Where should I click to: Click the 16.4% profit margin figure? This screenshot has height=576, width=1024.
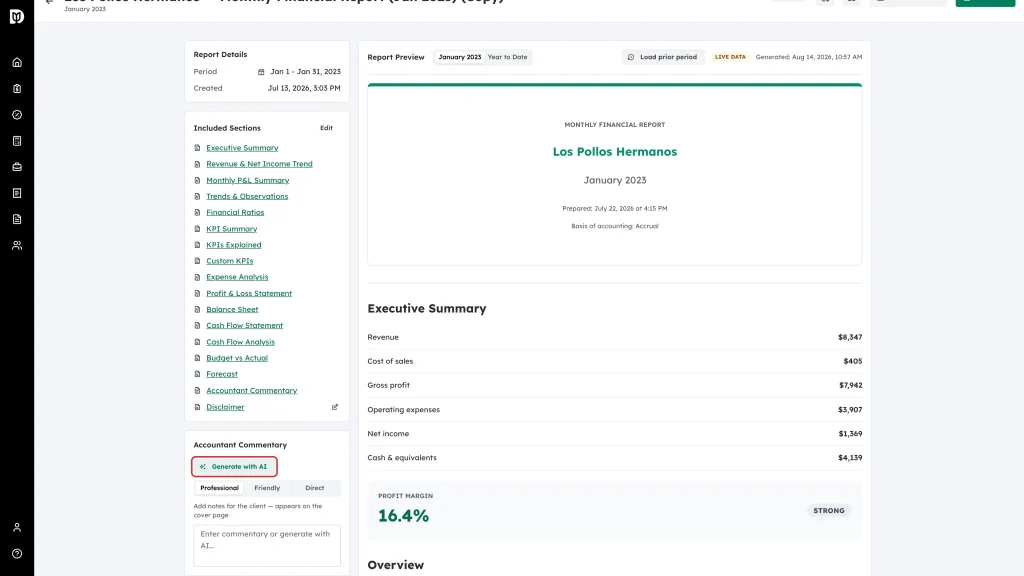tap(404, 516)
